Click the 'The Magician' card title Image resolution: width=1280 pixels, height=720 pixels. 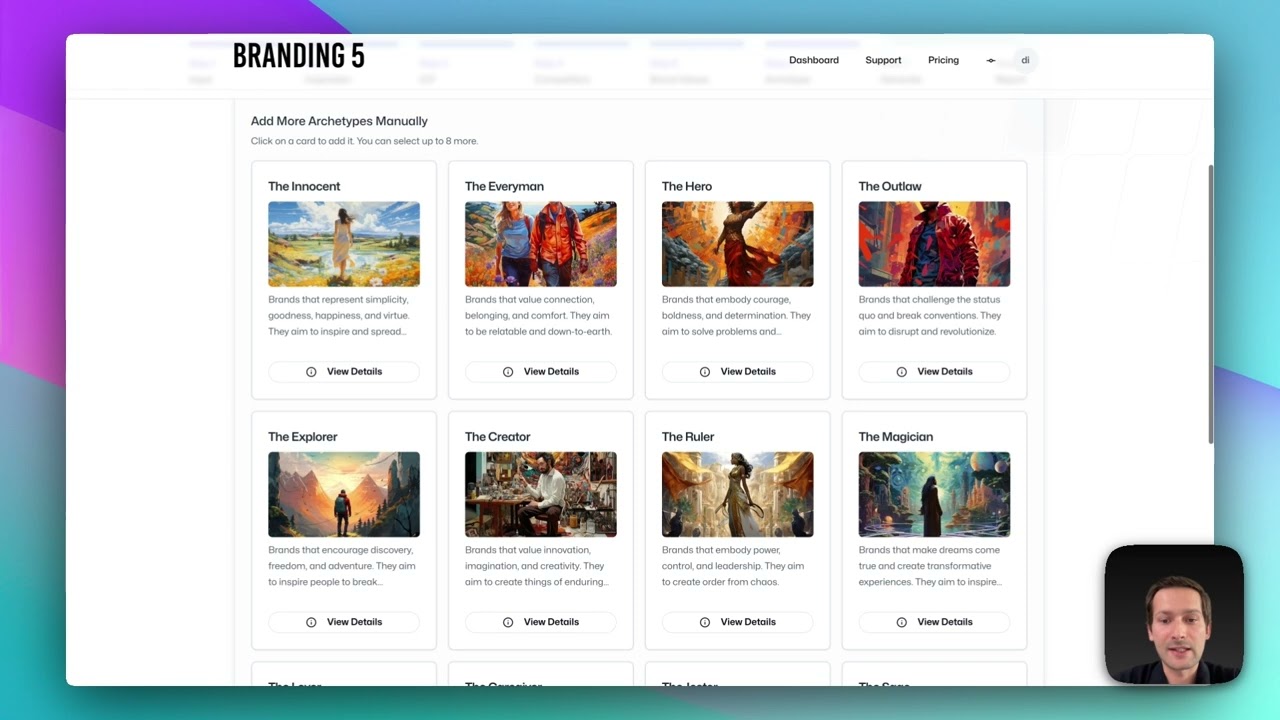pos(896,437)
